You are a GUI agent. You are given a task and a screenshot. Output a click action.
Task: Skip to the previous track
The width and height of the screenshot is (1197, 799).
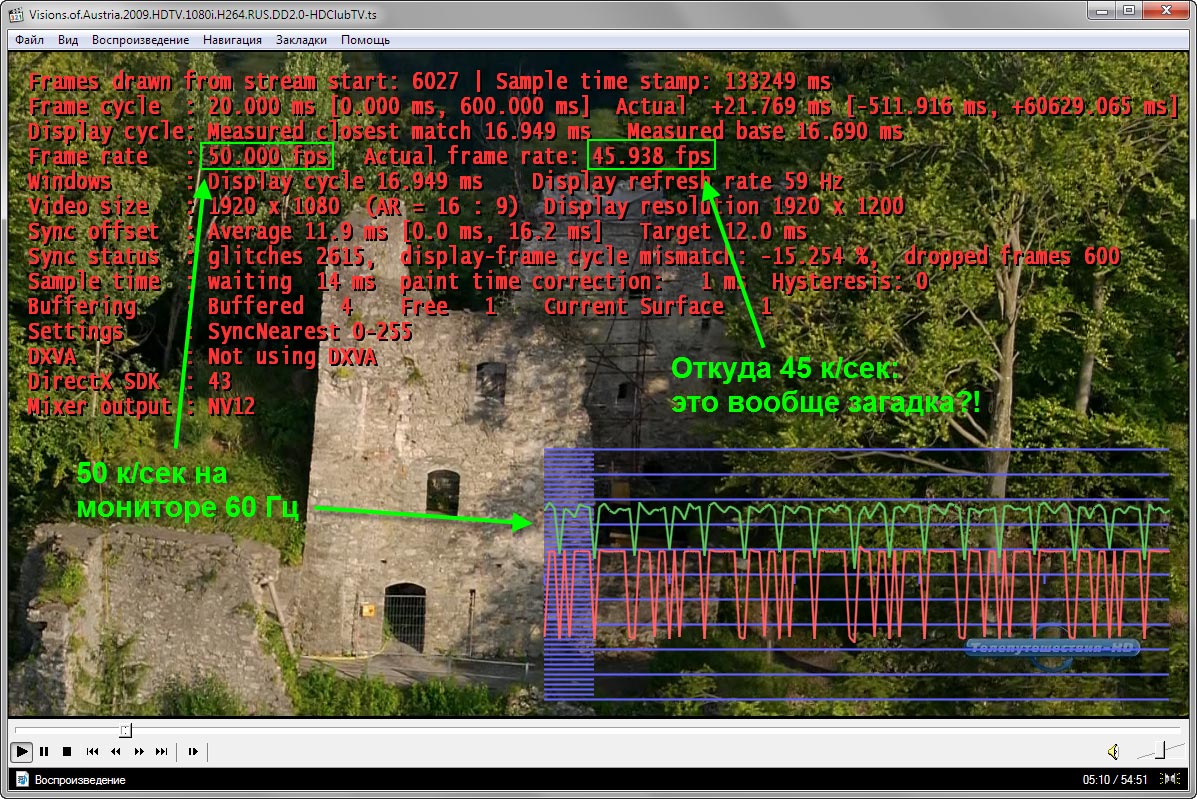click(x=92, y=751)
